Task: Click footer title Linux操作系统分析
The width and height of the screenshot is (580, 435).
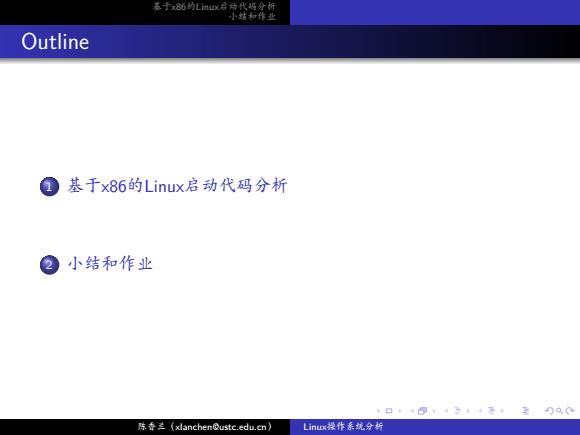Action: click(343, 426)
